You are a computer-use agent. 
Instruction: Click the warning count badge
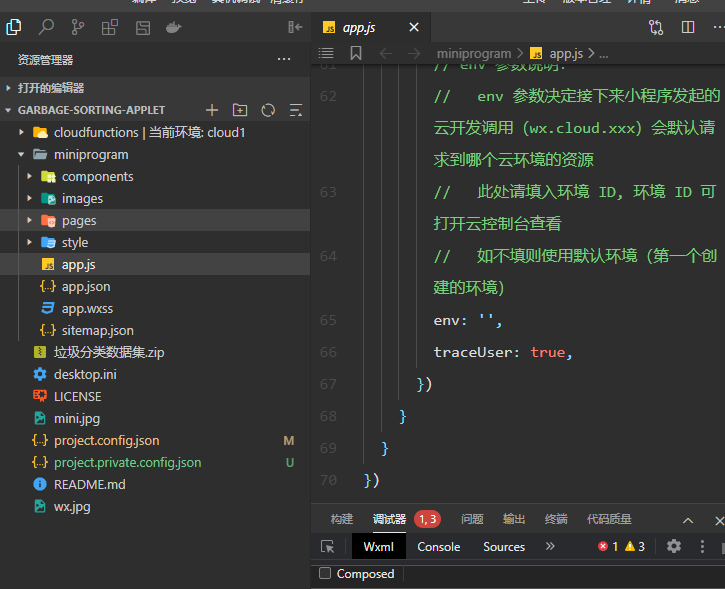click(635, 546)
